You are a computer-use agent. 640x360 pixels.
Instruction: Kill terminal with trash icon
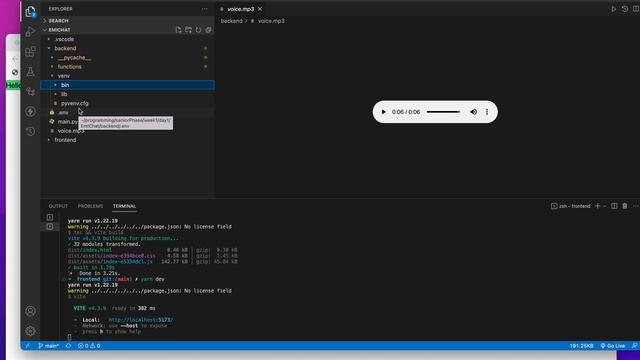point(625,206)
